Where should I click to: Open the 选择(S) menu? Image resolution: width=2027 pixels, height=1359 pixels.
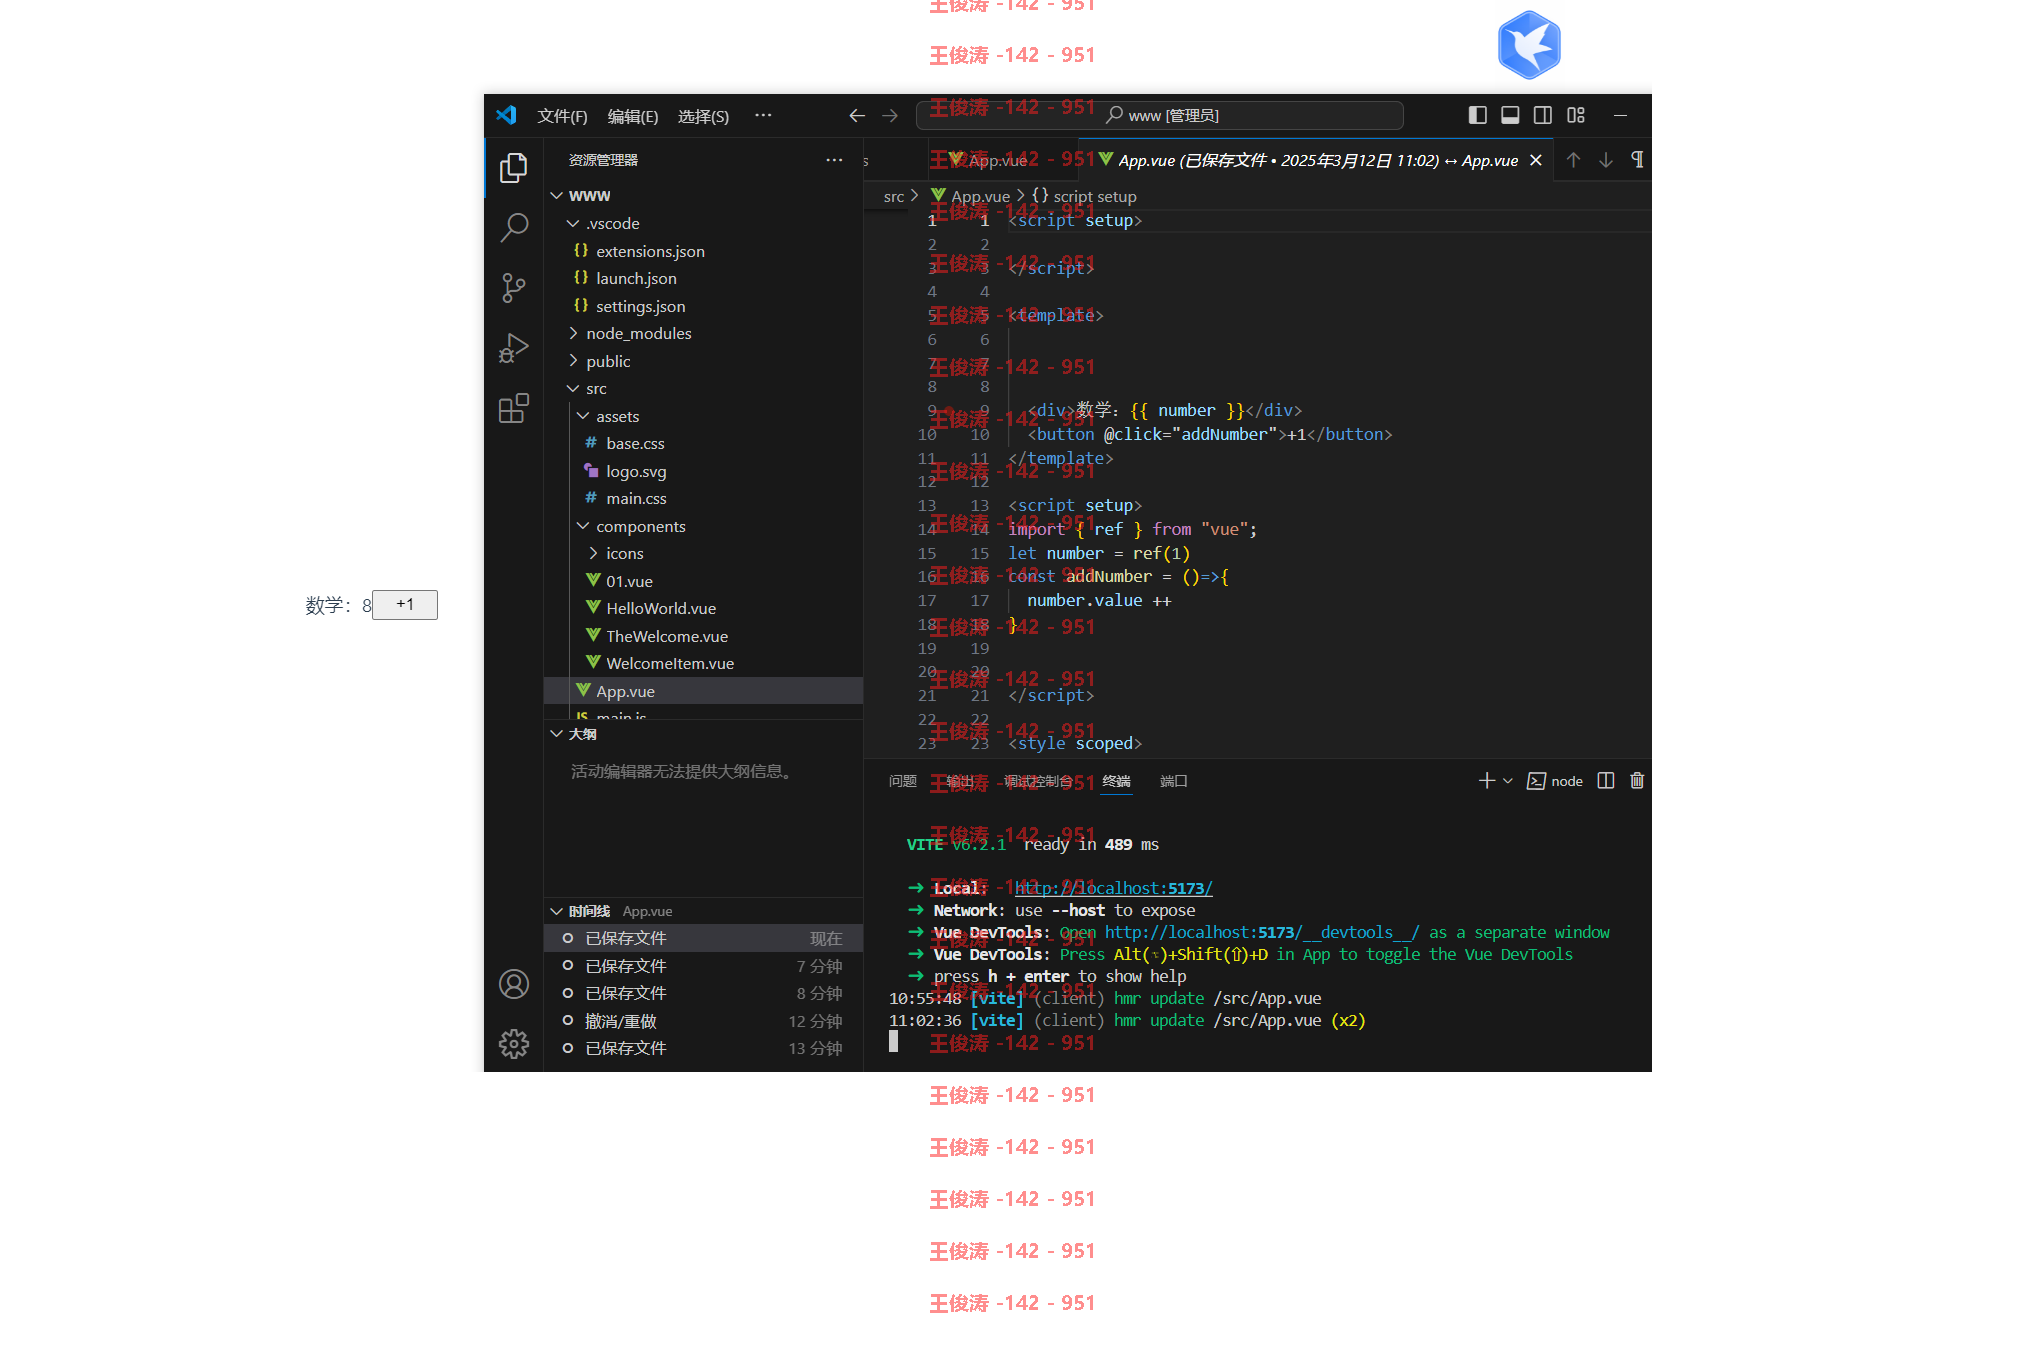(x=703, y=116)
